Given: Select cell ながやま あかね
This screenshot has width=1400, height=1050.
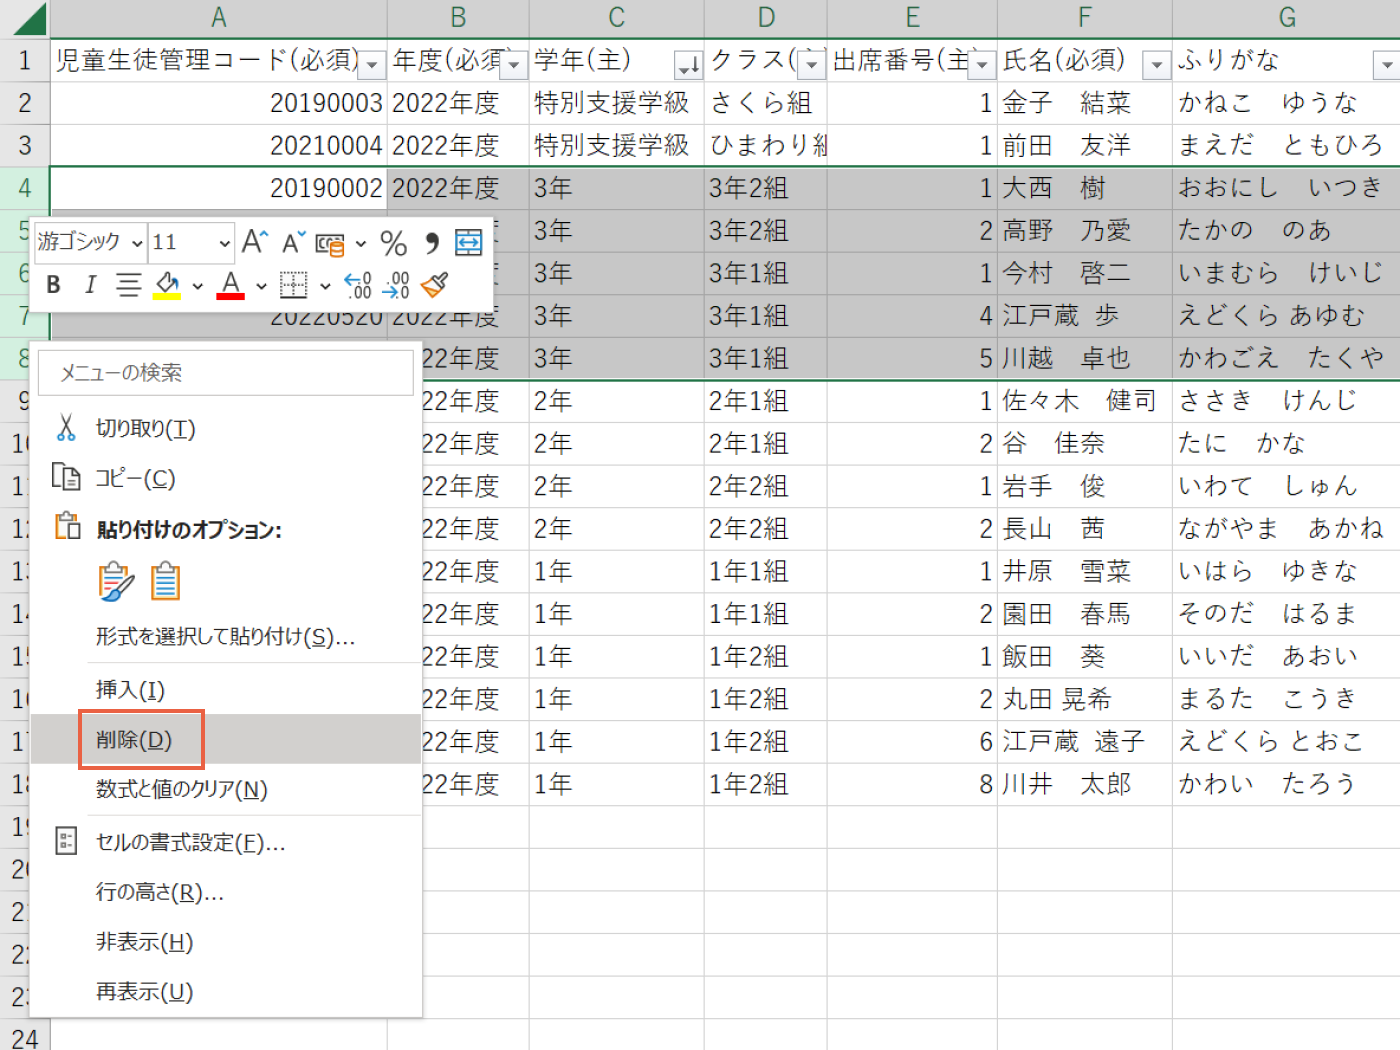Looking at the screenshot, I should [1286, 528].
